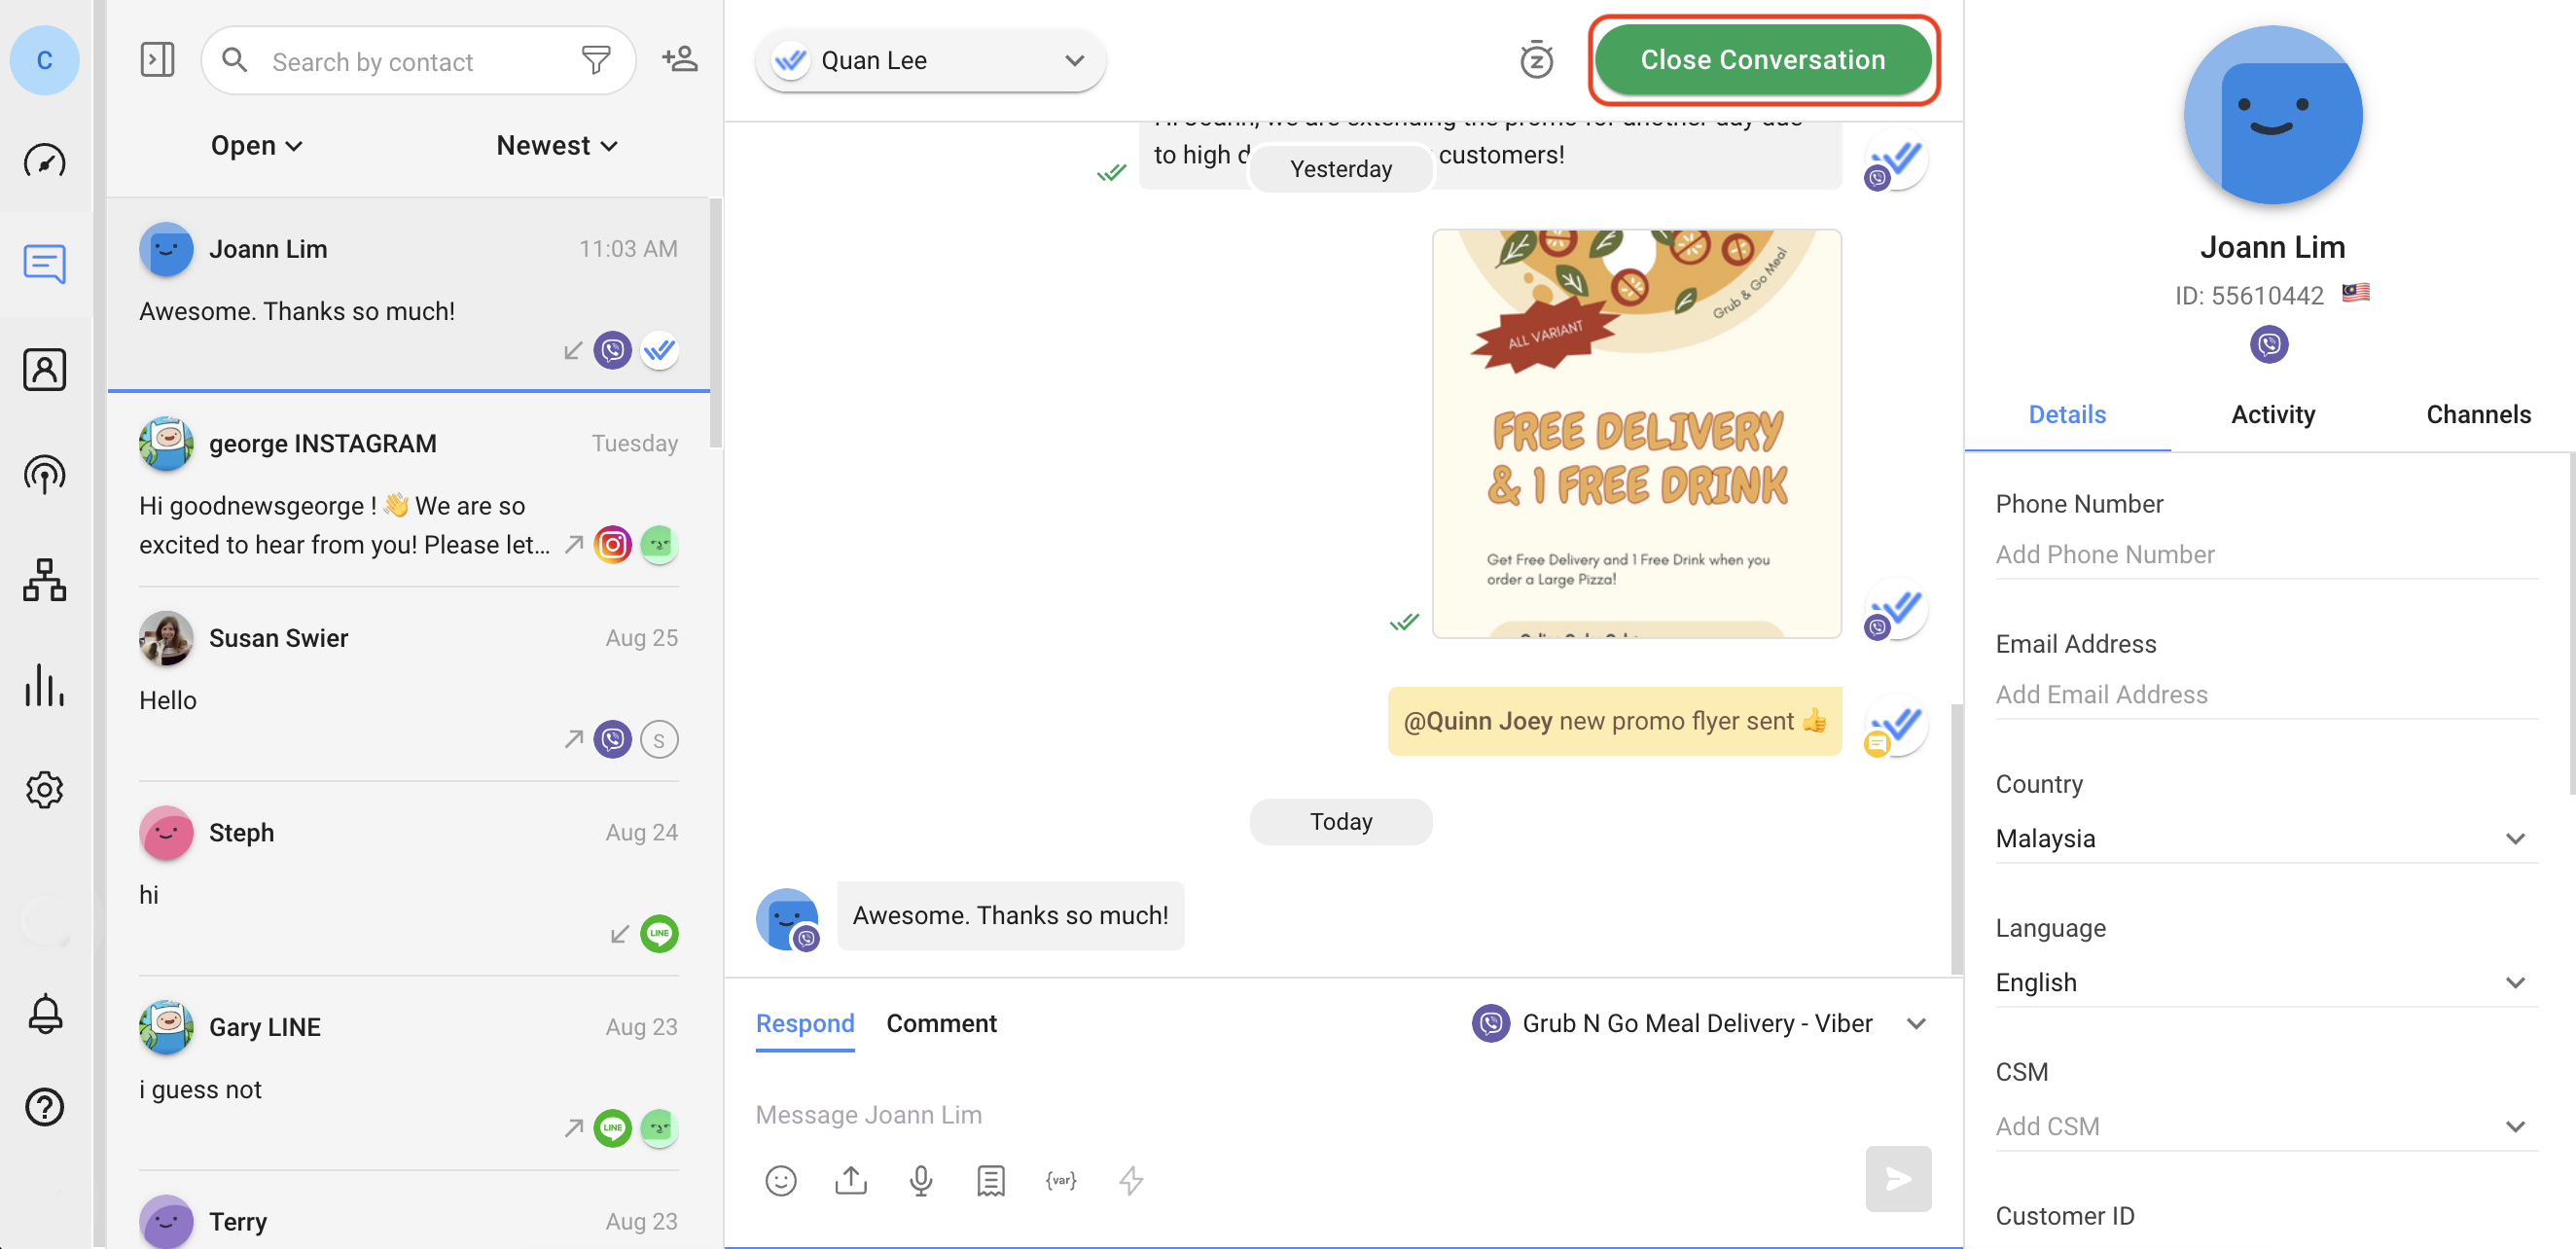Click the Close Conversation button
This screenshot has height=1249, width=2576.
pyautogui.click(x=1762, y=60)
